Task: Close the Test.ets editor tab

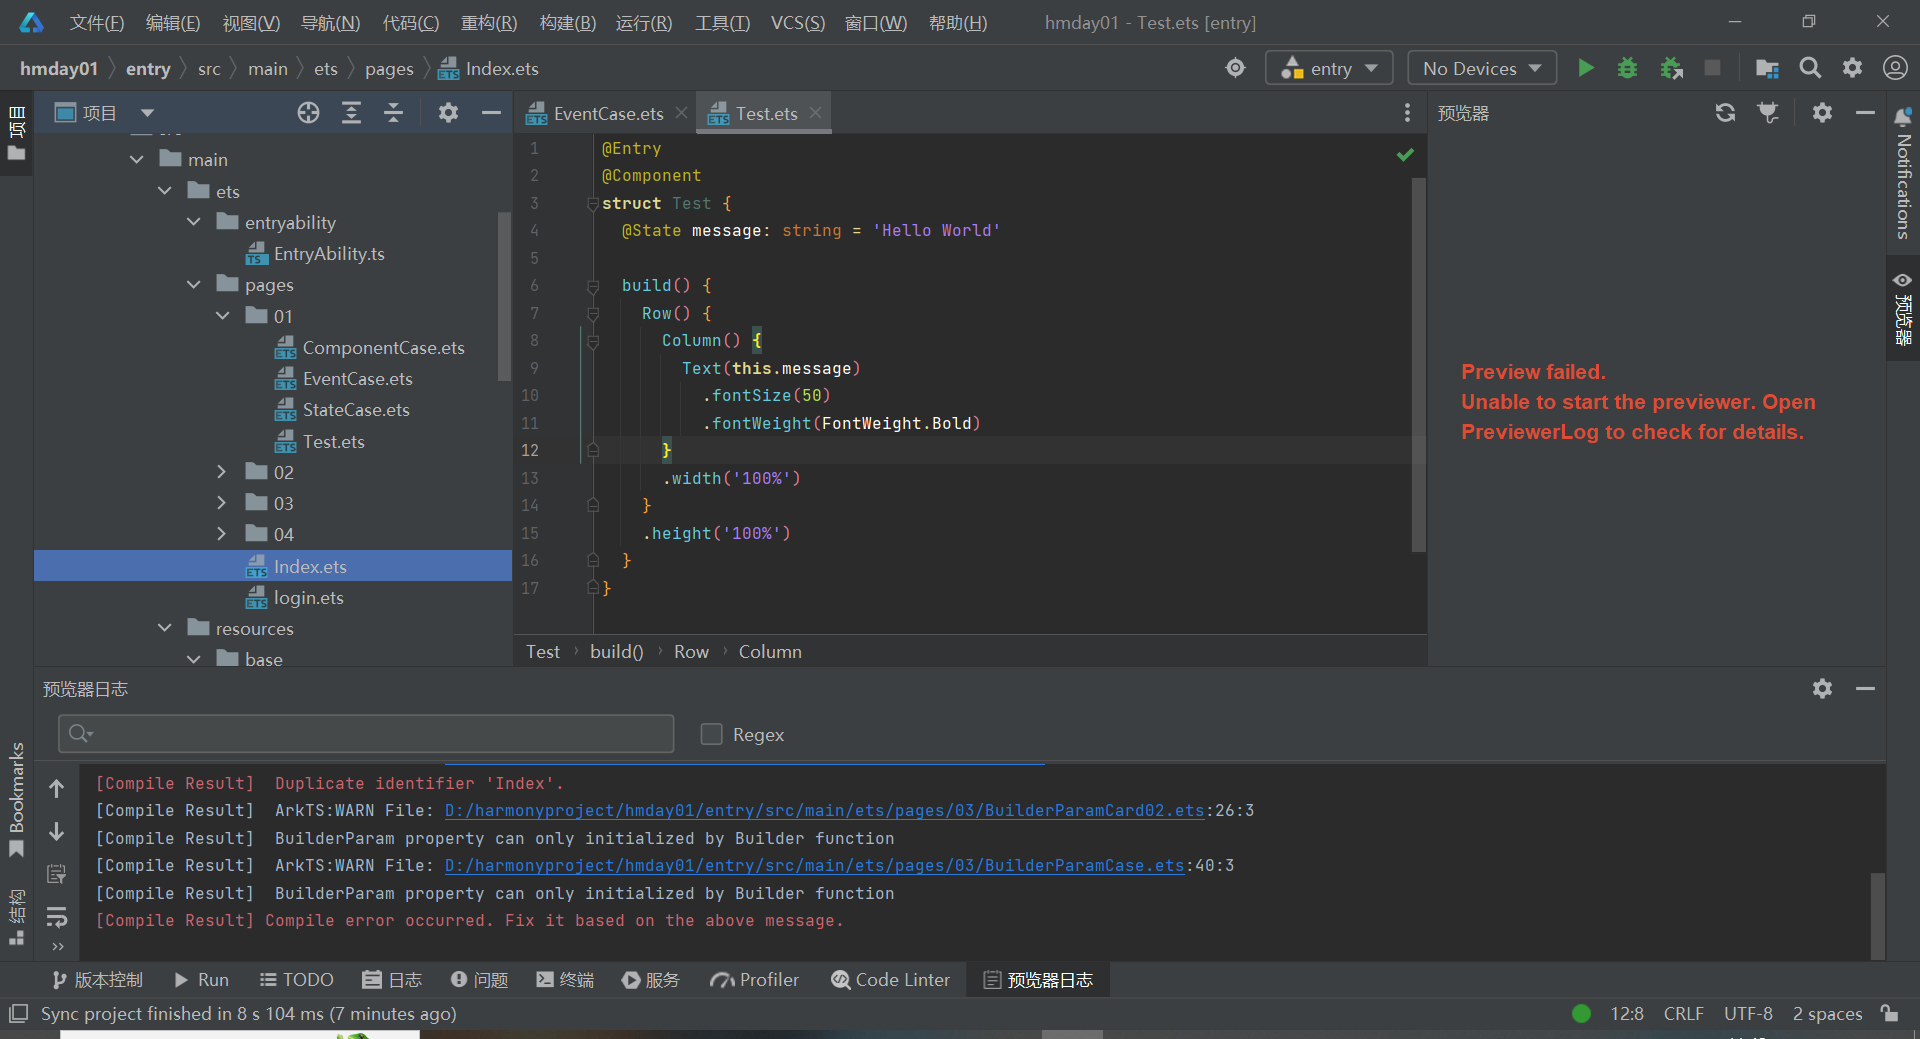Action: (816, 113)
